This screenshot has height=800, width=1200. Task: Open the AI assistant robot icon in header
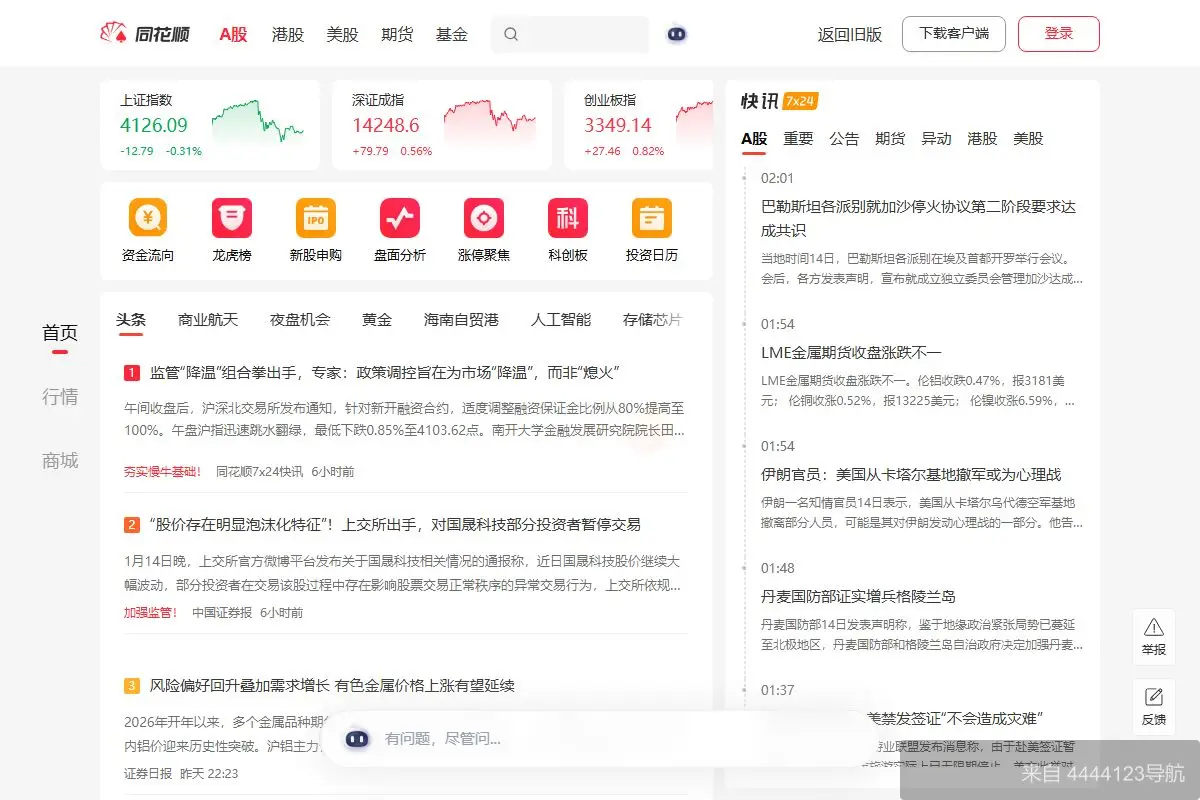[x=677, y=33]
